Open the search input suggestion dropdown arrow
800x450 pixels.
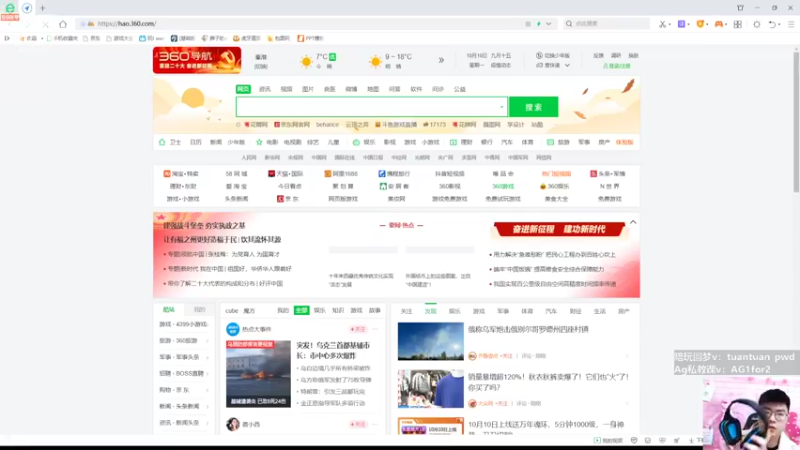(502, 107)
